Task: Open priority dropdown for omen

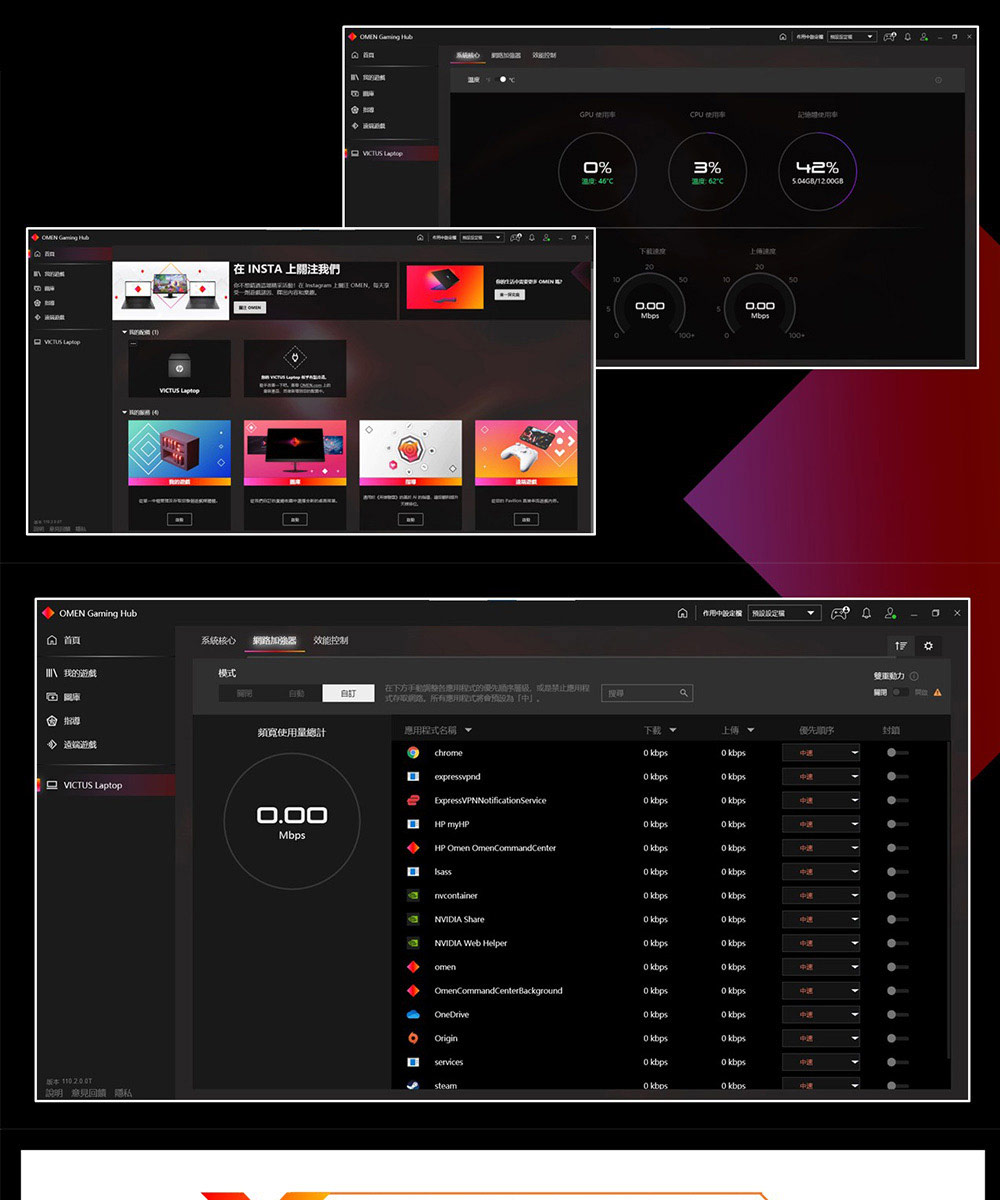Action: [x=821, y=967]
